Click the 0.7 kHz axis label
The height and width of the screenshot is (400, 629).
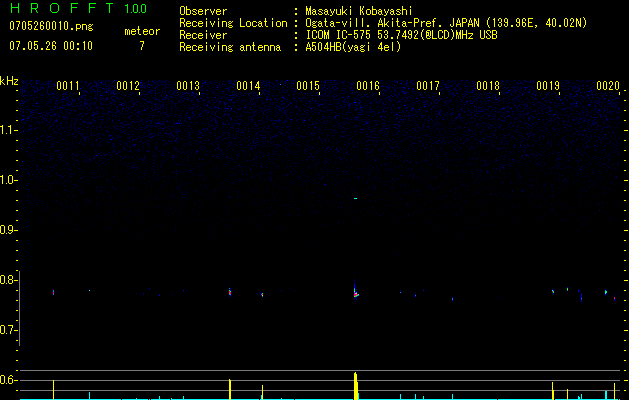8,330
